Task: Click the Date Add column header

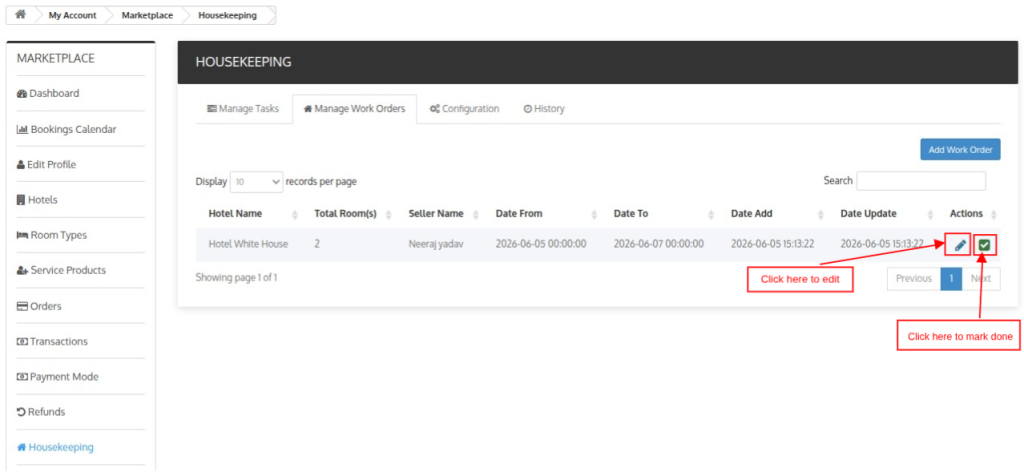Action: [751, 213]
